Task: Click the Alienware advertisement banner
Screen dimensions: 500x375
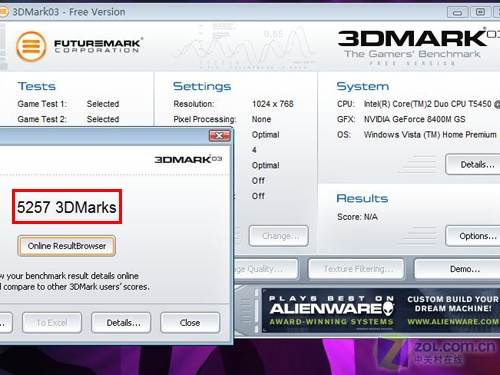Action: coord(381,311)
